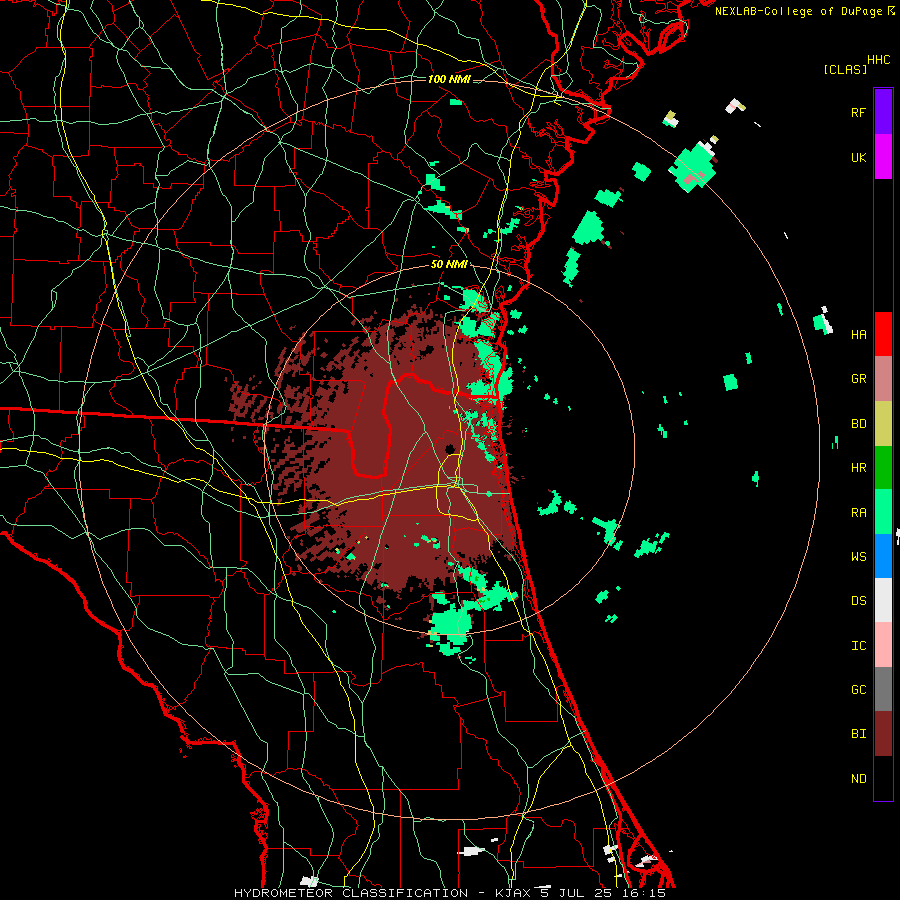Click the UK legend label
This screenshot has height=900, width=900.
(x=858, y=157)
